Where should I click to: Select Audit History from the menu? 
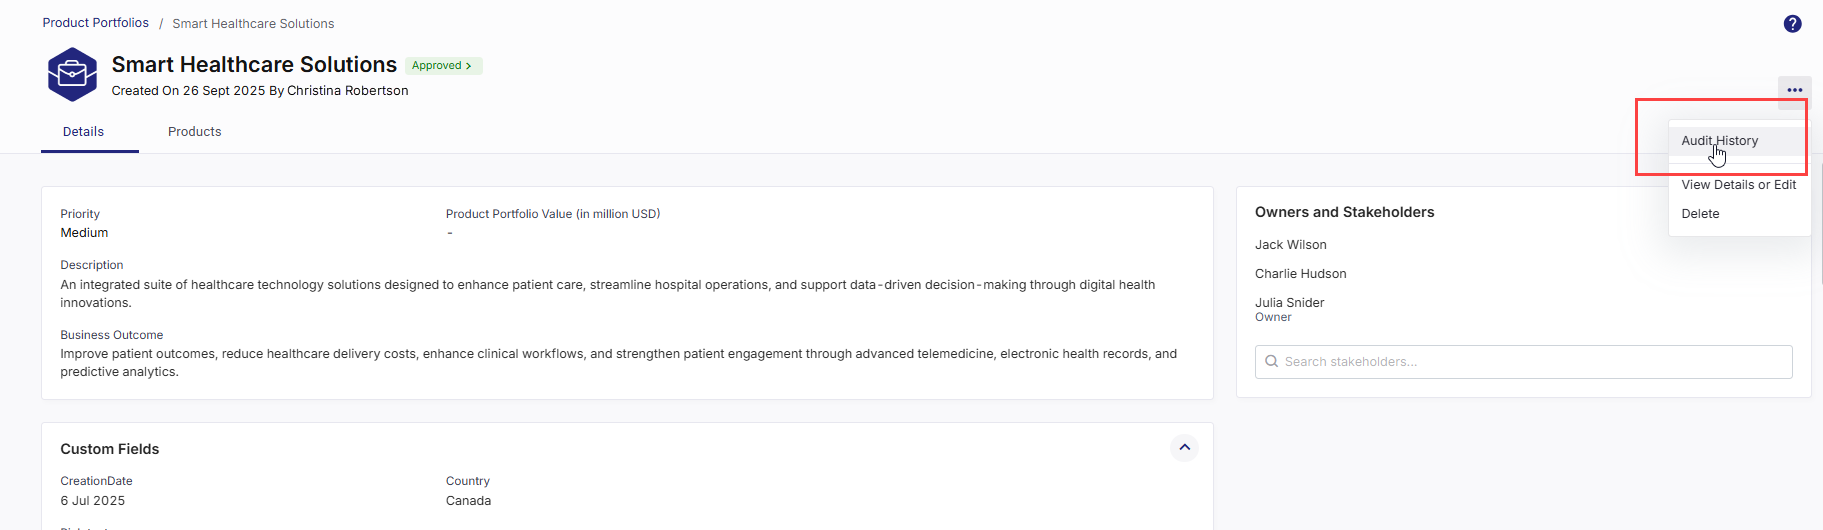1719,141
